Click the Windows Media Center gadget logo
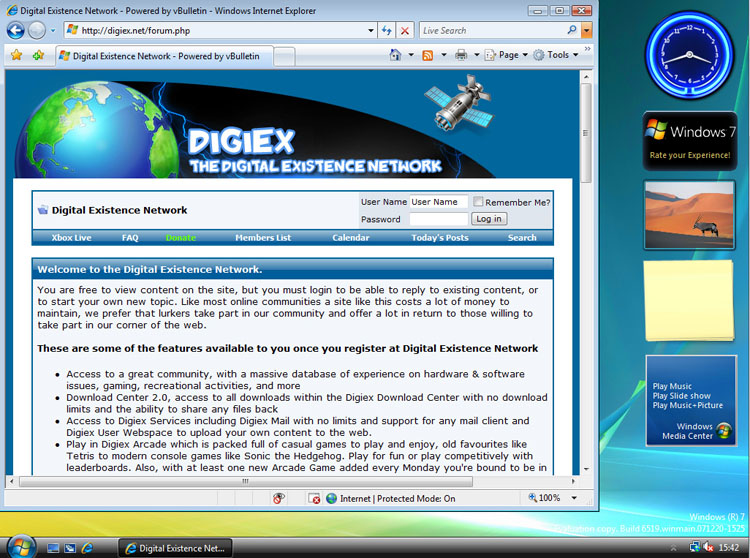 (724, 430)
